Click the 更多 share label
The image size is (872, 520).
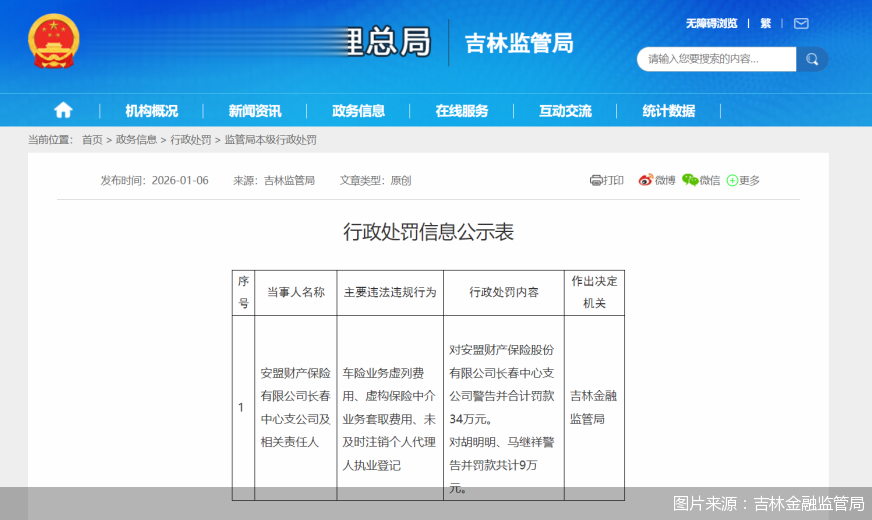point(749,180)
